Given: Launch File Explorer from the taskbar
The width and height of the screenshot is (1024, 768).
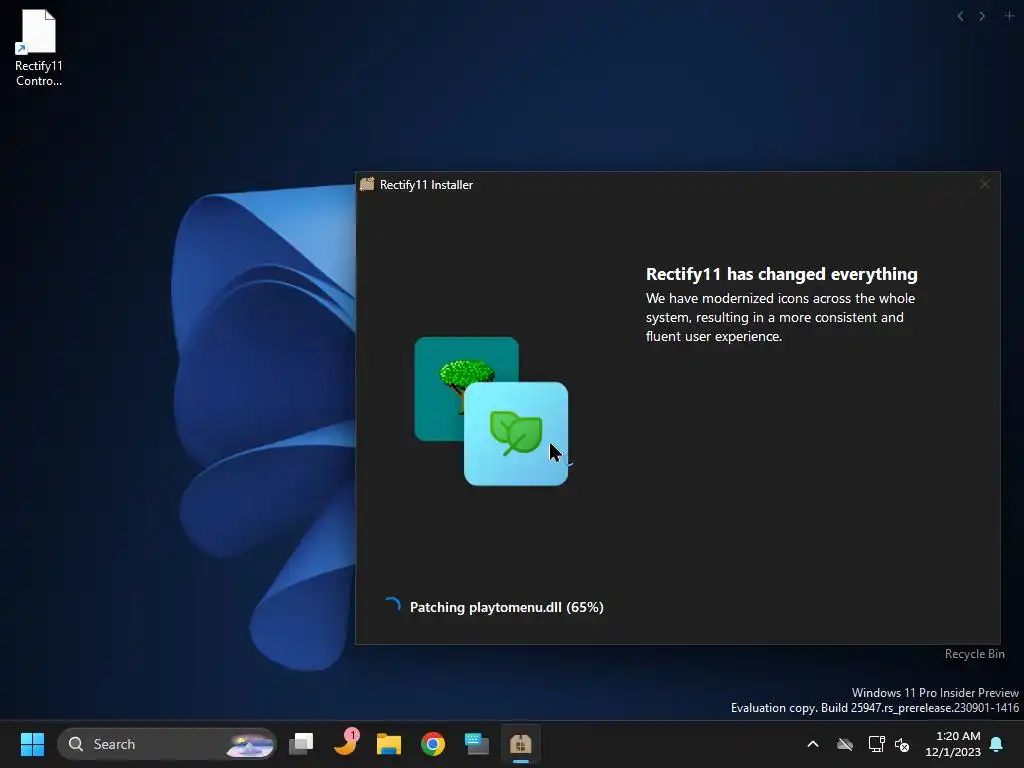Looking at the screenshot, I should (x=389, y=744).
